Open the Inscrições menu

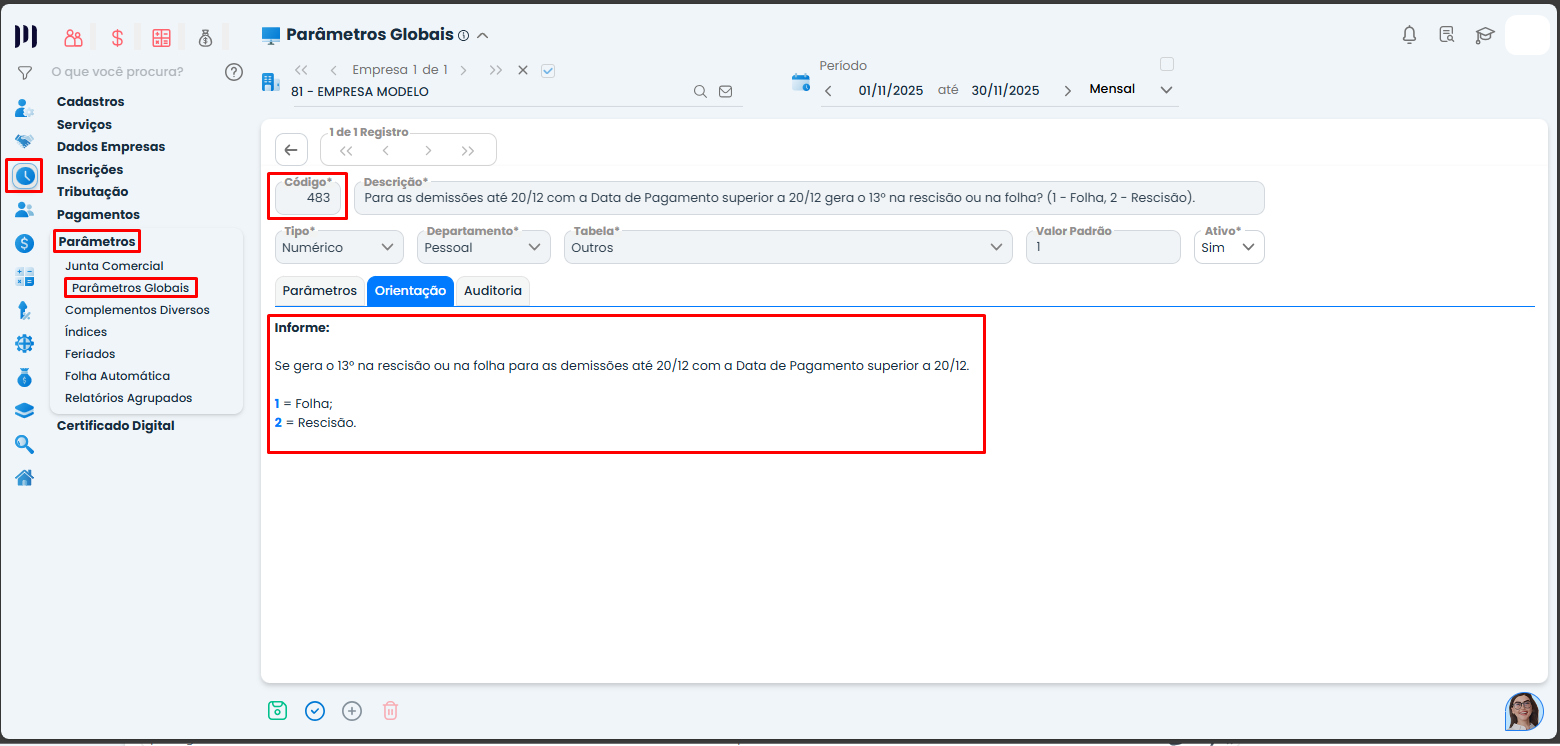90,169
